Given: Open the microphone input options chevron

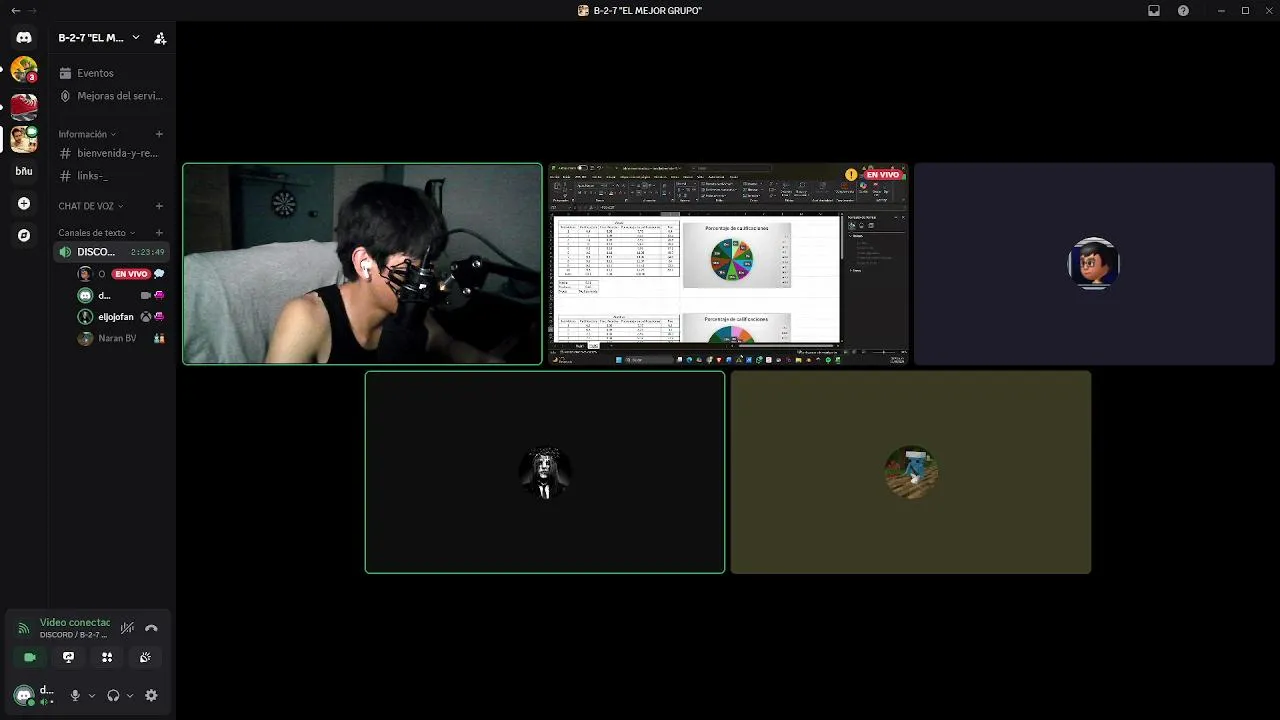Looking at the screenshot, I should (92, 695).
